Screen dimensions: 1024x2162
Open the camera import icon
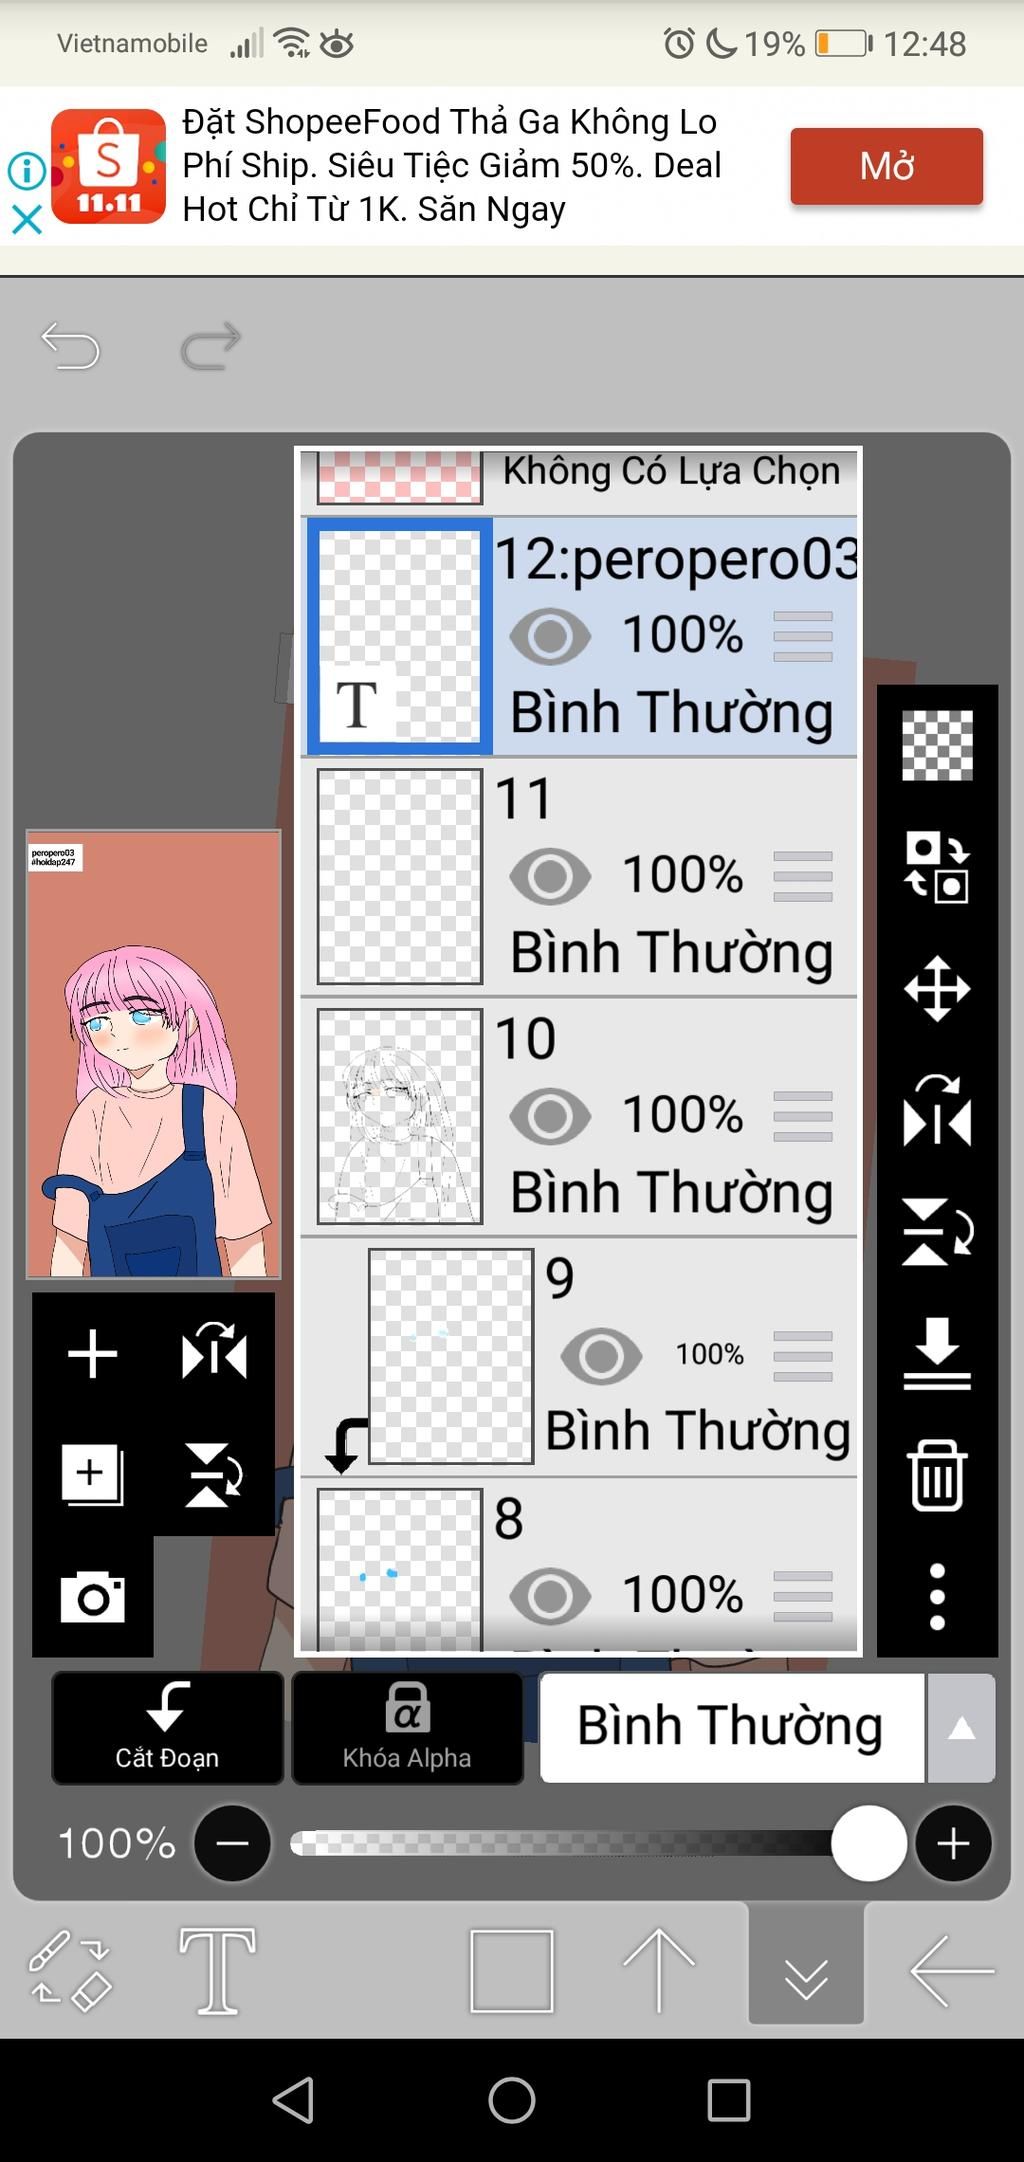pyautogui.click(x=92, y=1596)
